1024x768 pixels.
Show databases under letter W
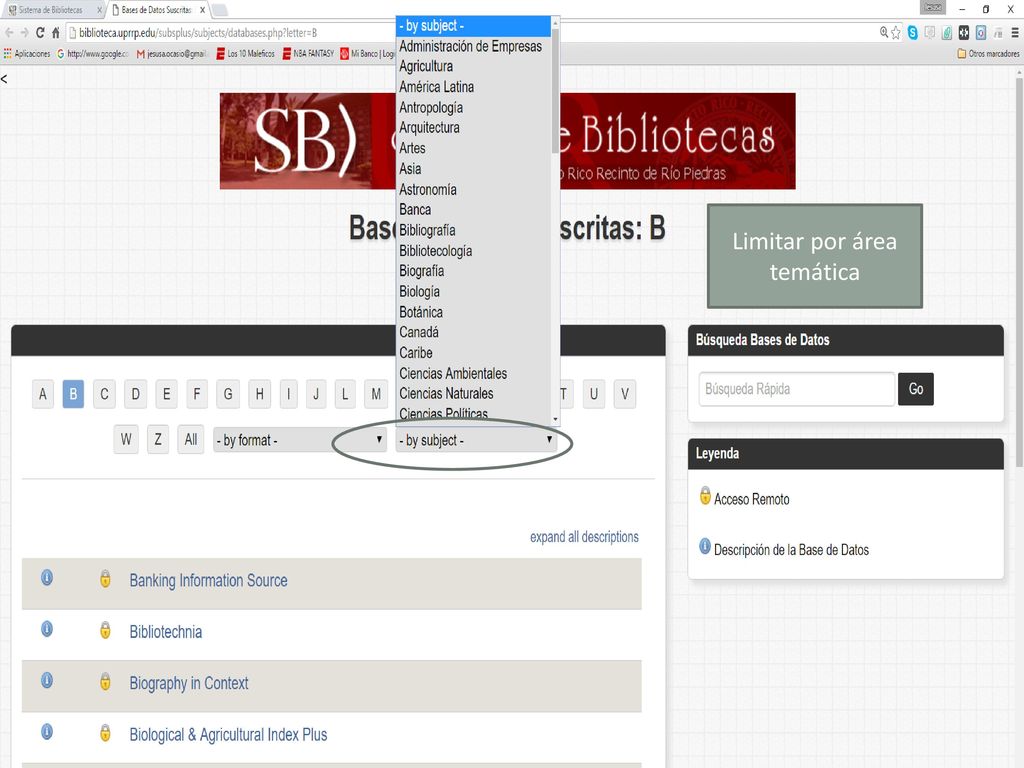click(126, 440)
